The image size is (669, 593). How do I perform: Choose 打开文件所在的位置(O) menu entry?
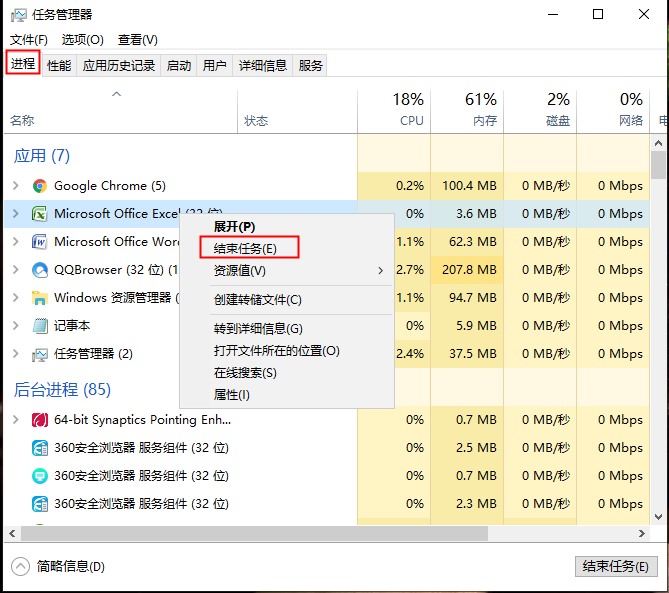(287, 351)
